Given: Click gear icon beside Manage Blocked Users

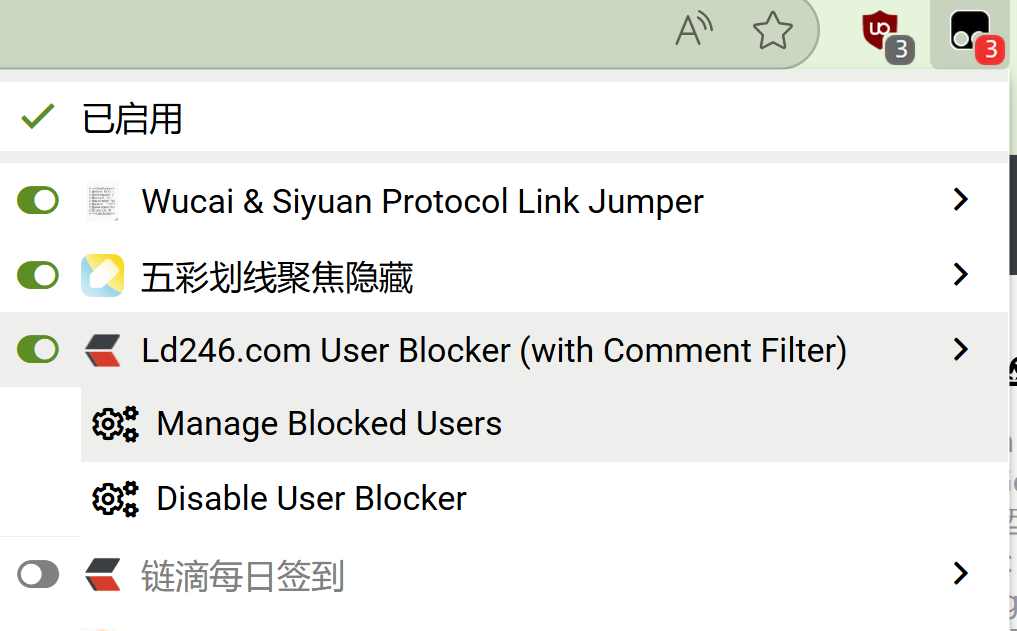Looking at the screenshot, I should (115, 424).
